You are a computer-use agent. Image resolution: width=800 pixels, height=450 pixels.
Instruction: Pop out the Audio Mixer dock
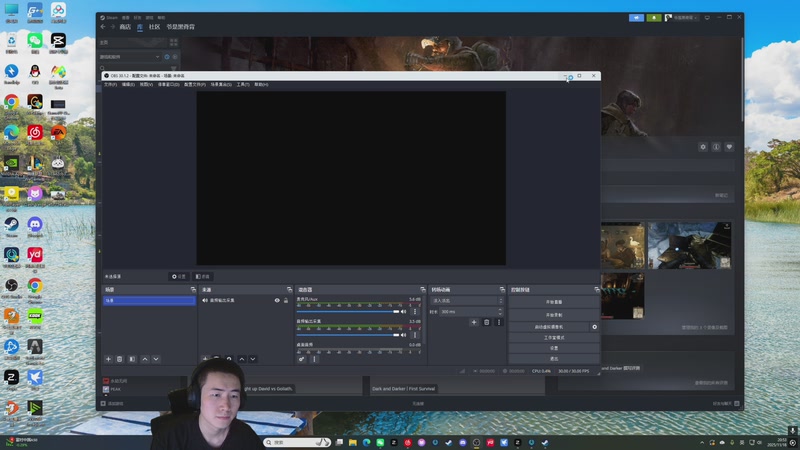point(422,290)
